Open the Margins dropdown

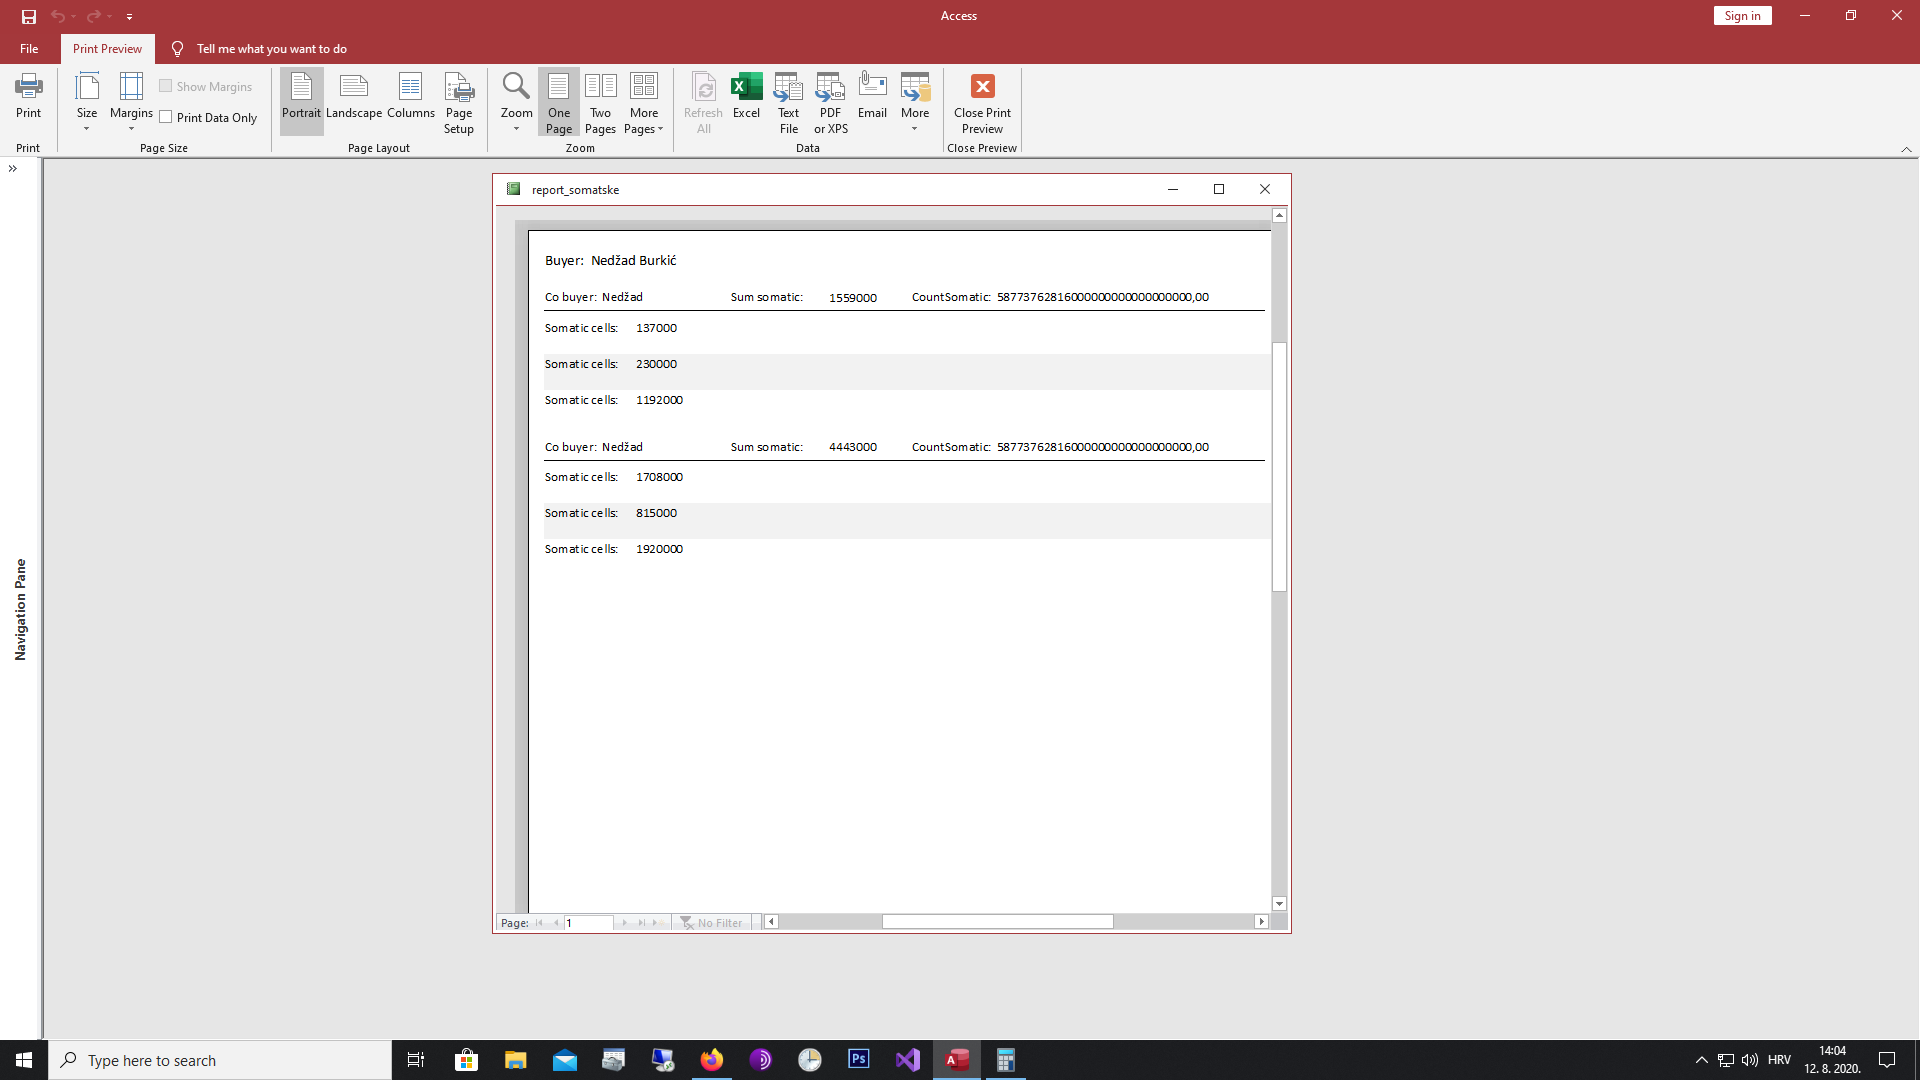coord(131,102)
